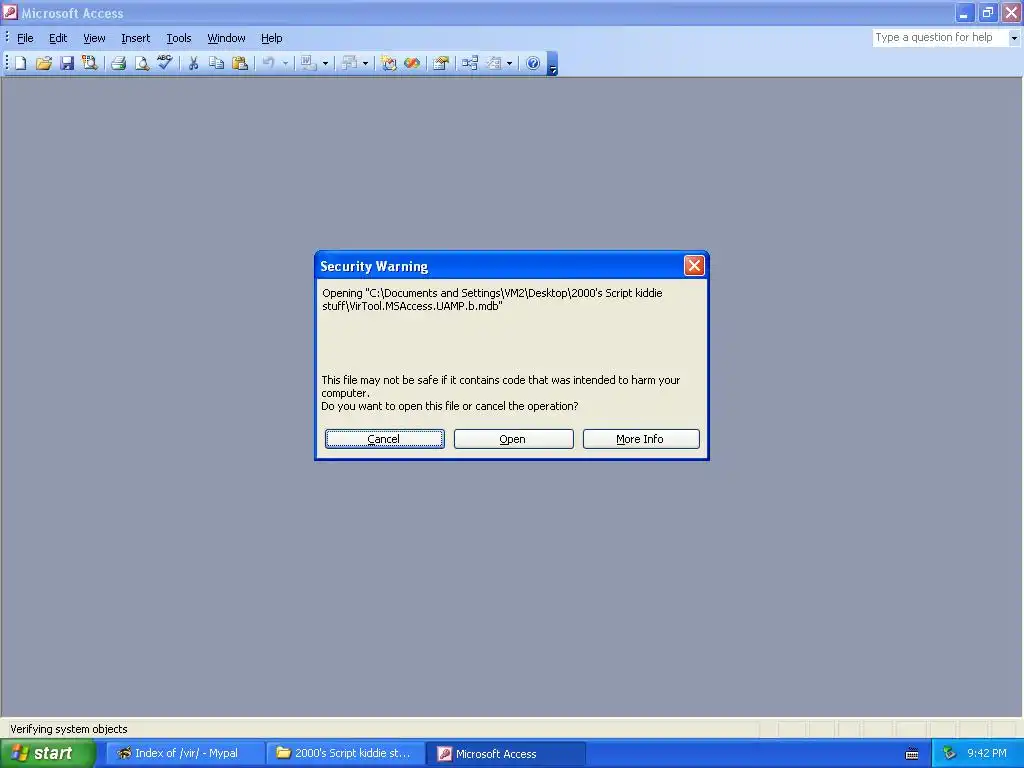
Task: Click the Properties toolbar icon
Action: (441, 63)
